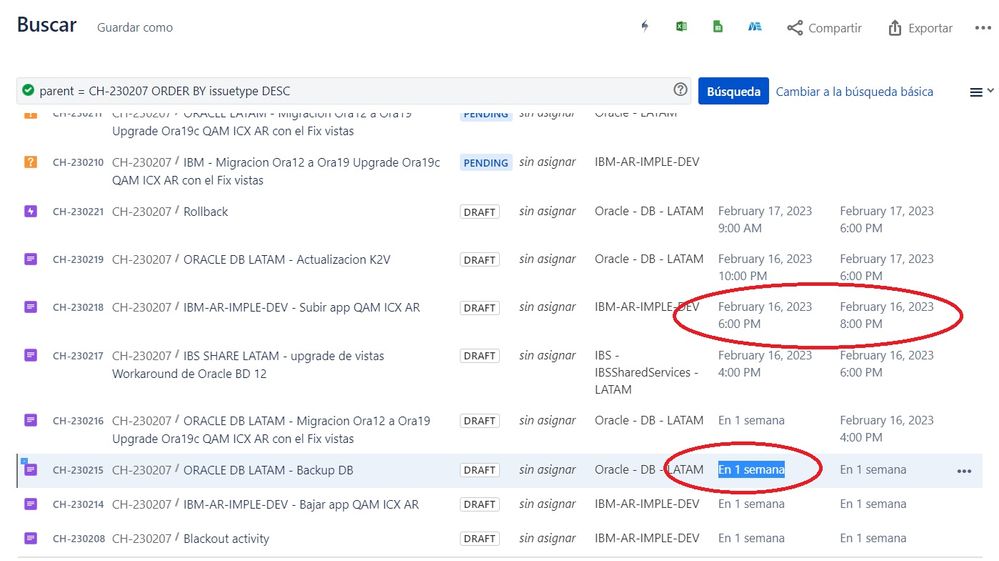Click purple issue type icon for CH-230215

(x=31, y=469)
